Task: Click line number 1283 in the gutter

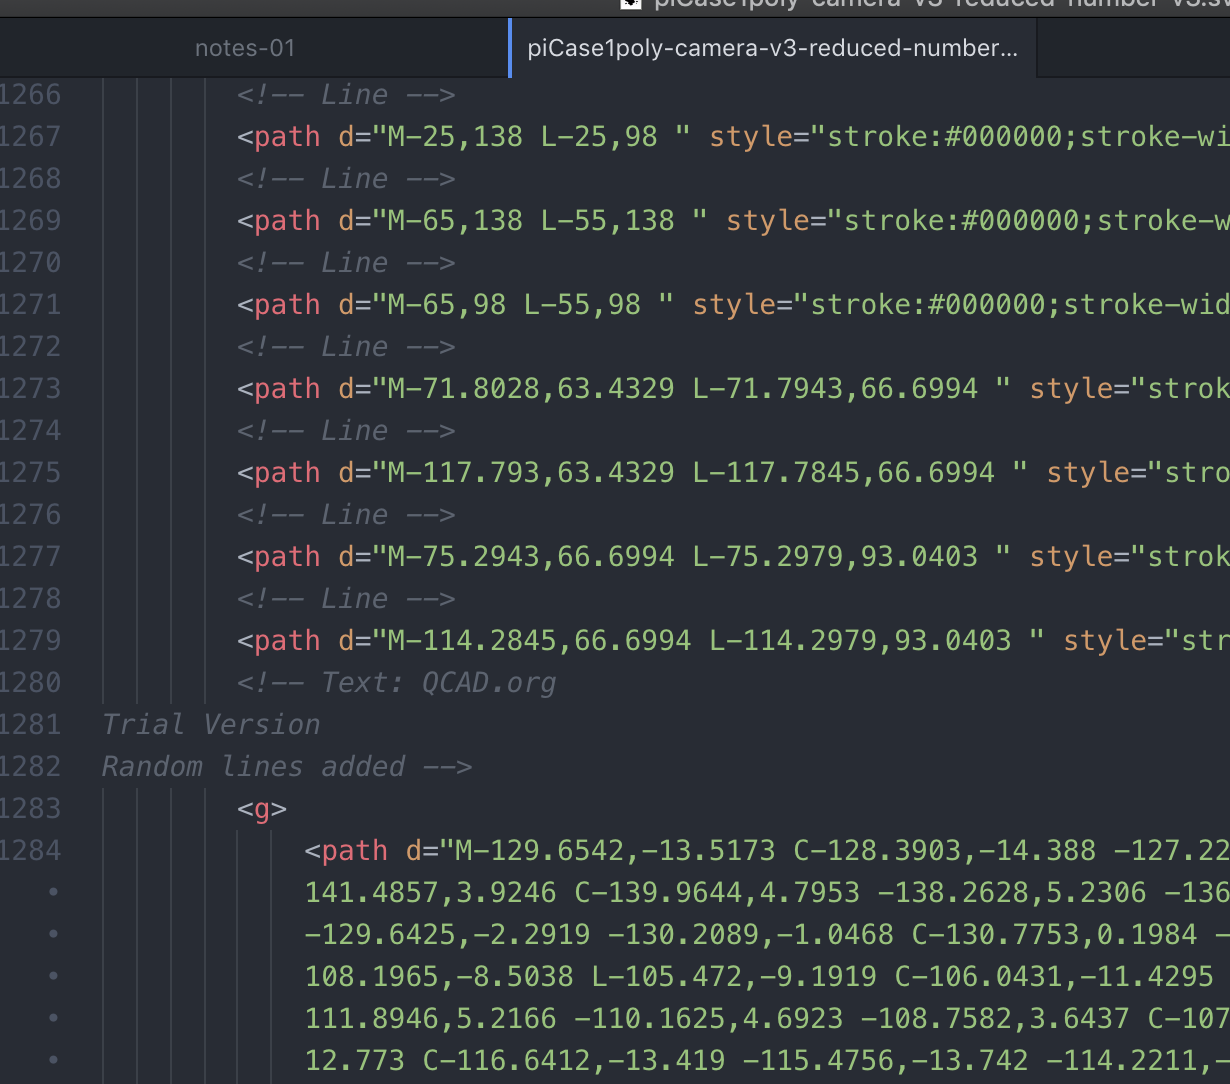Action: tap(30, 809)
